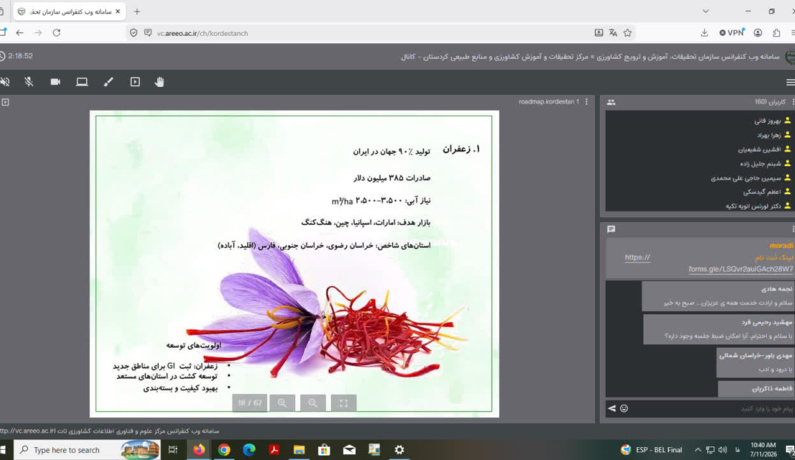795x460 pixels.
Task: Bookmark this page with star
Action: click(x=628, y=33)
